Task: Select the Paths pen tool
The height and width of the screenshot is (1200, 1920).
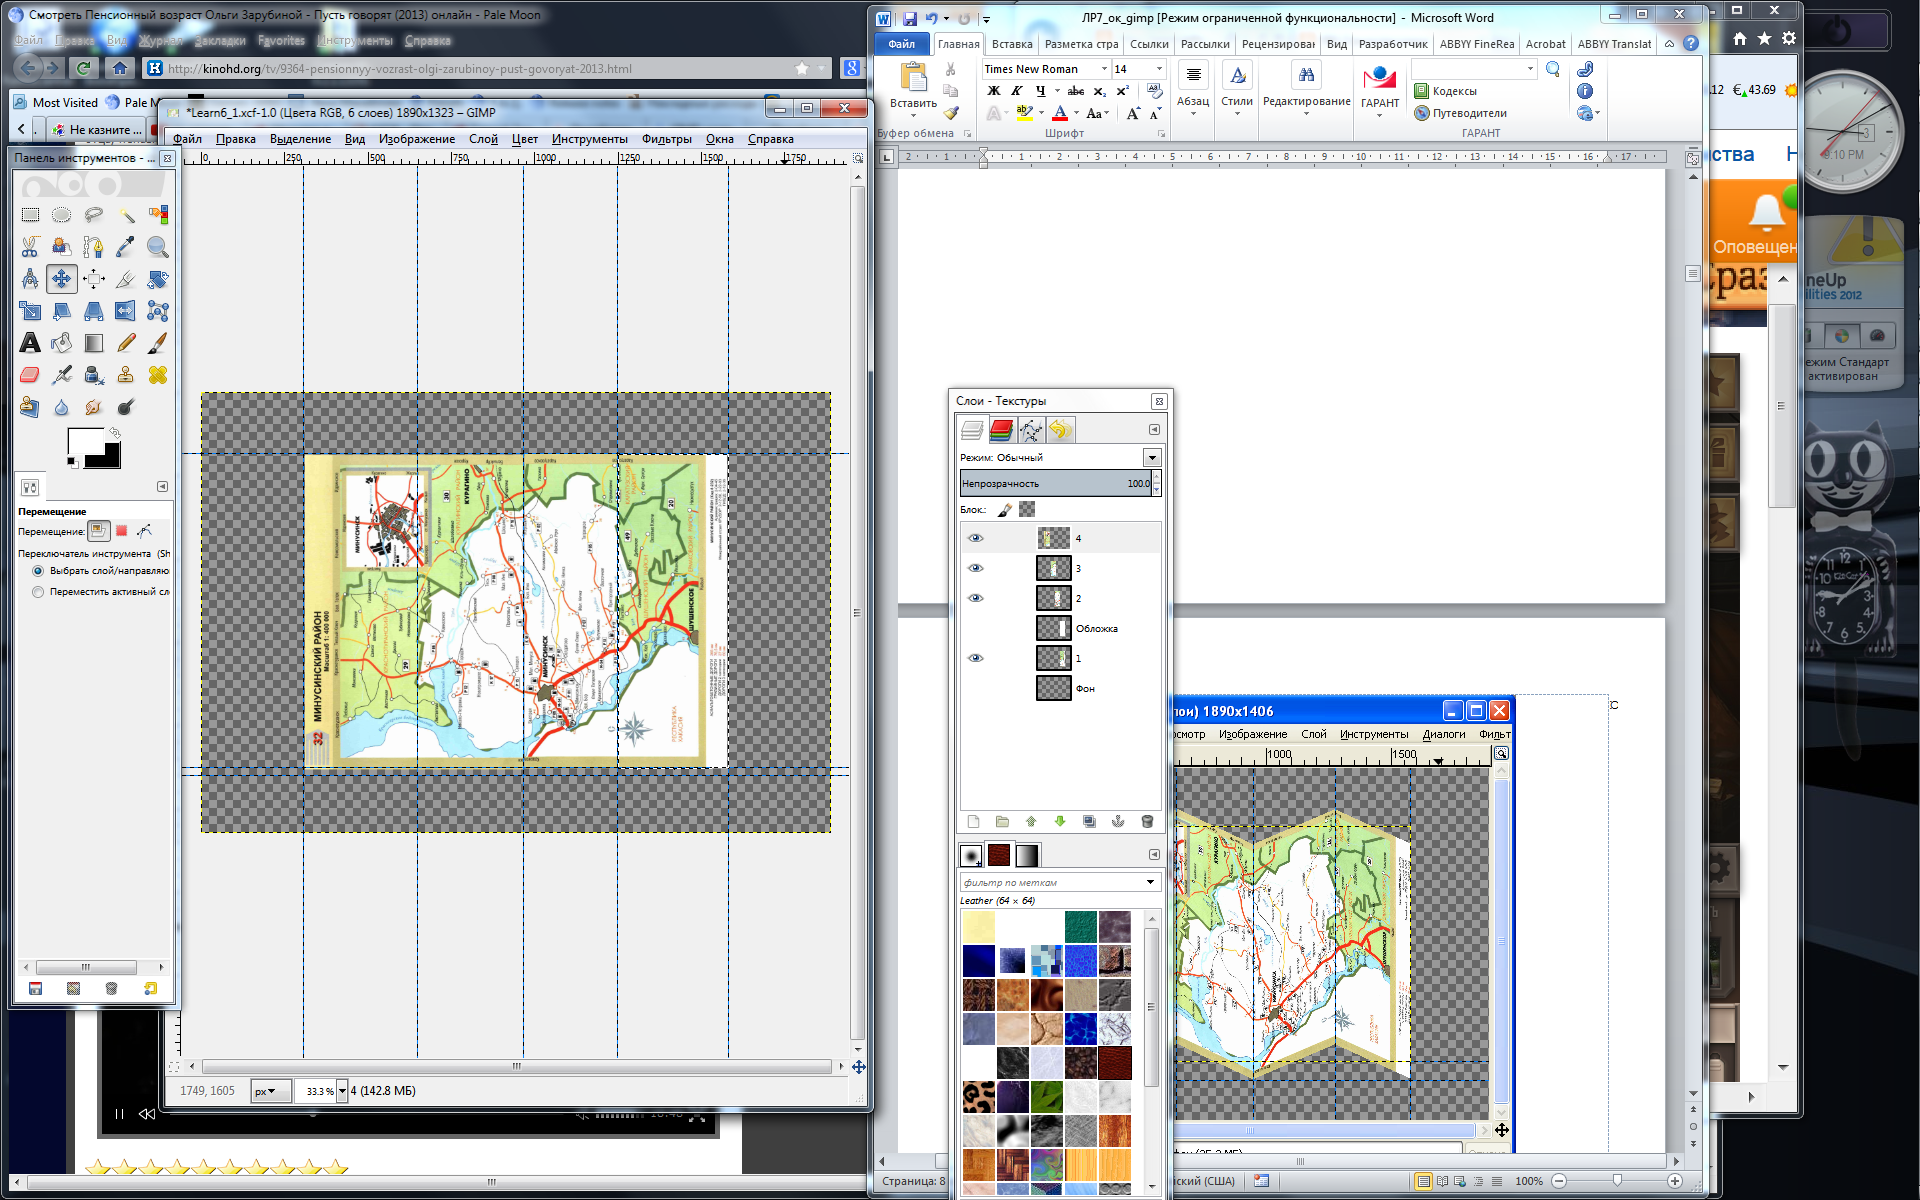Action: 94,247
